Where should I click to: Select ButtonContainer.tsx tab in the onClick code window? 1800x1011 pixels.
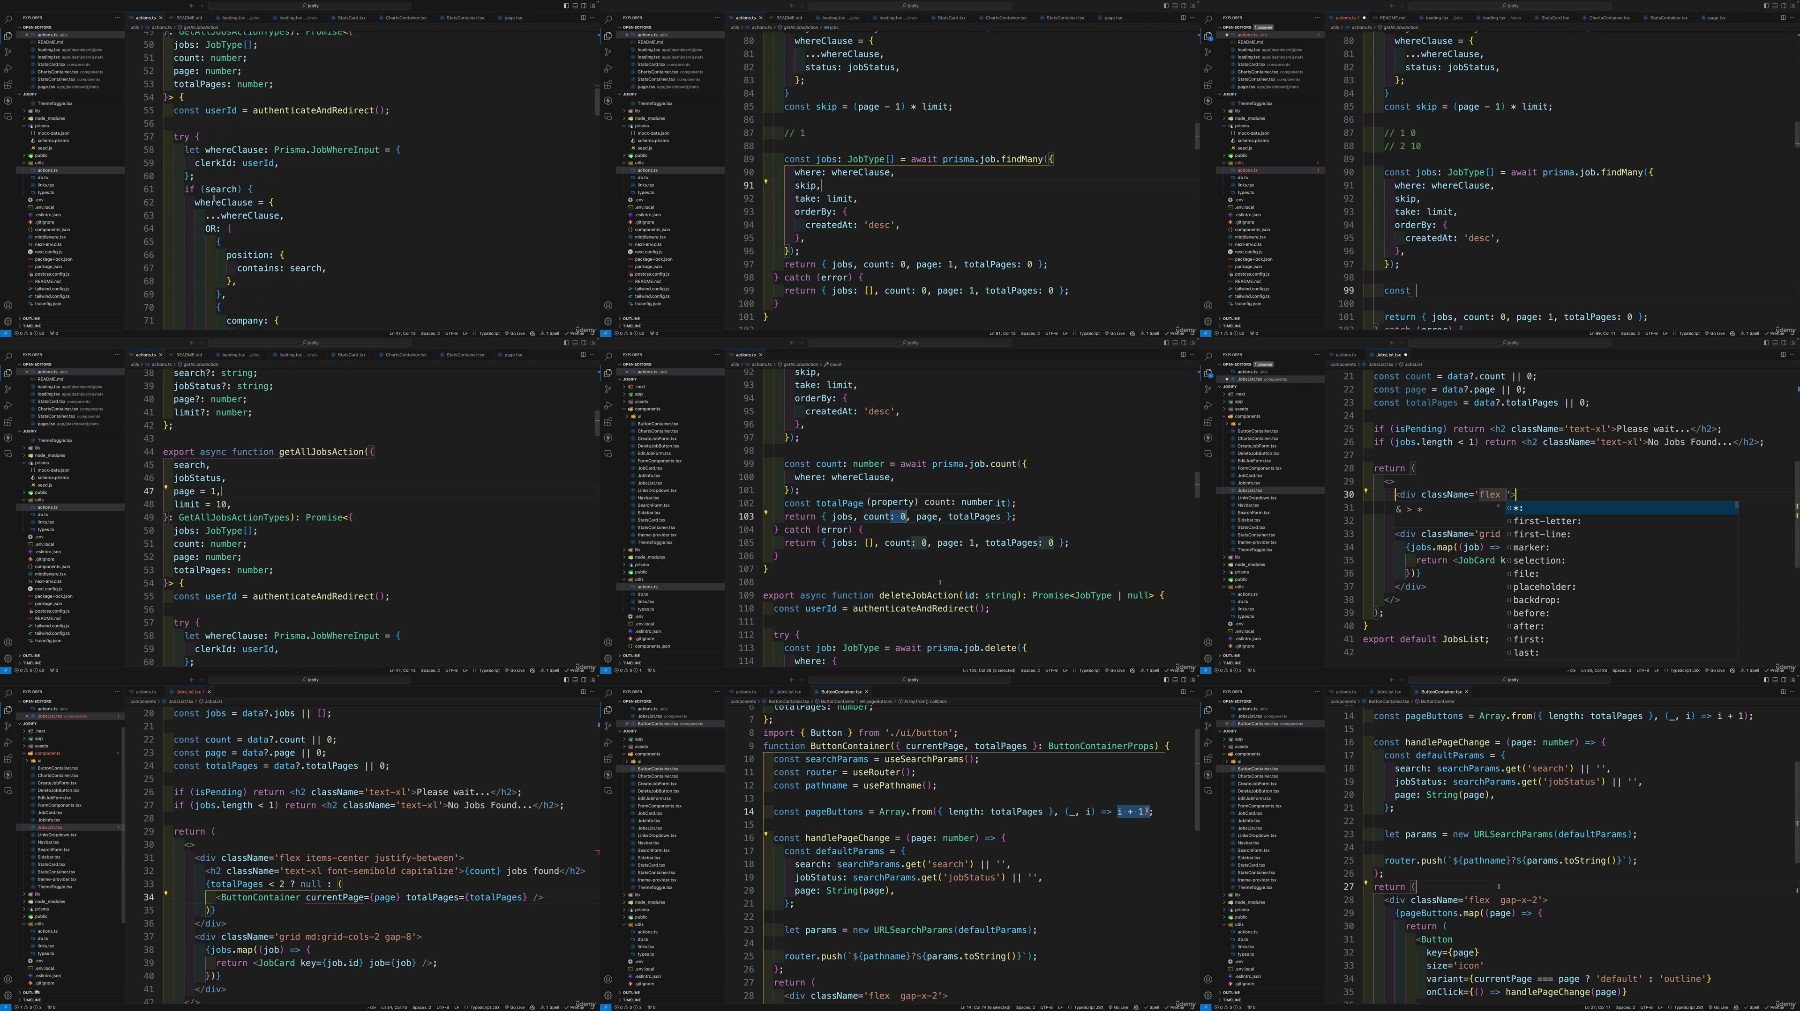[1442, 691]
